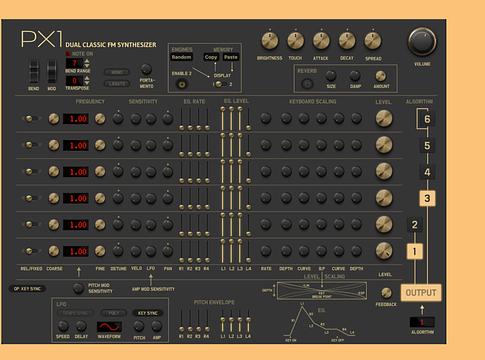Click the Pitch Mod Sensitivity knob

coord(78,288)
